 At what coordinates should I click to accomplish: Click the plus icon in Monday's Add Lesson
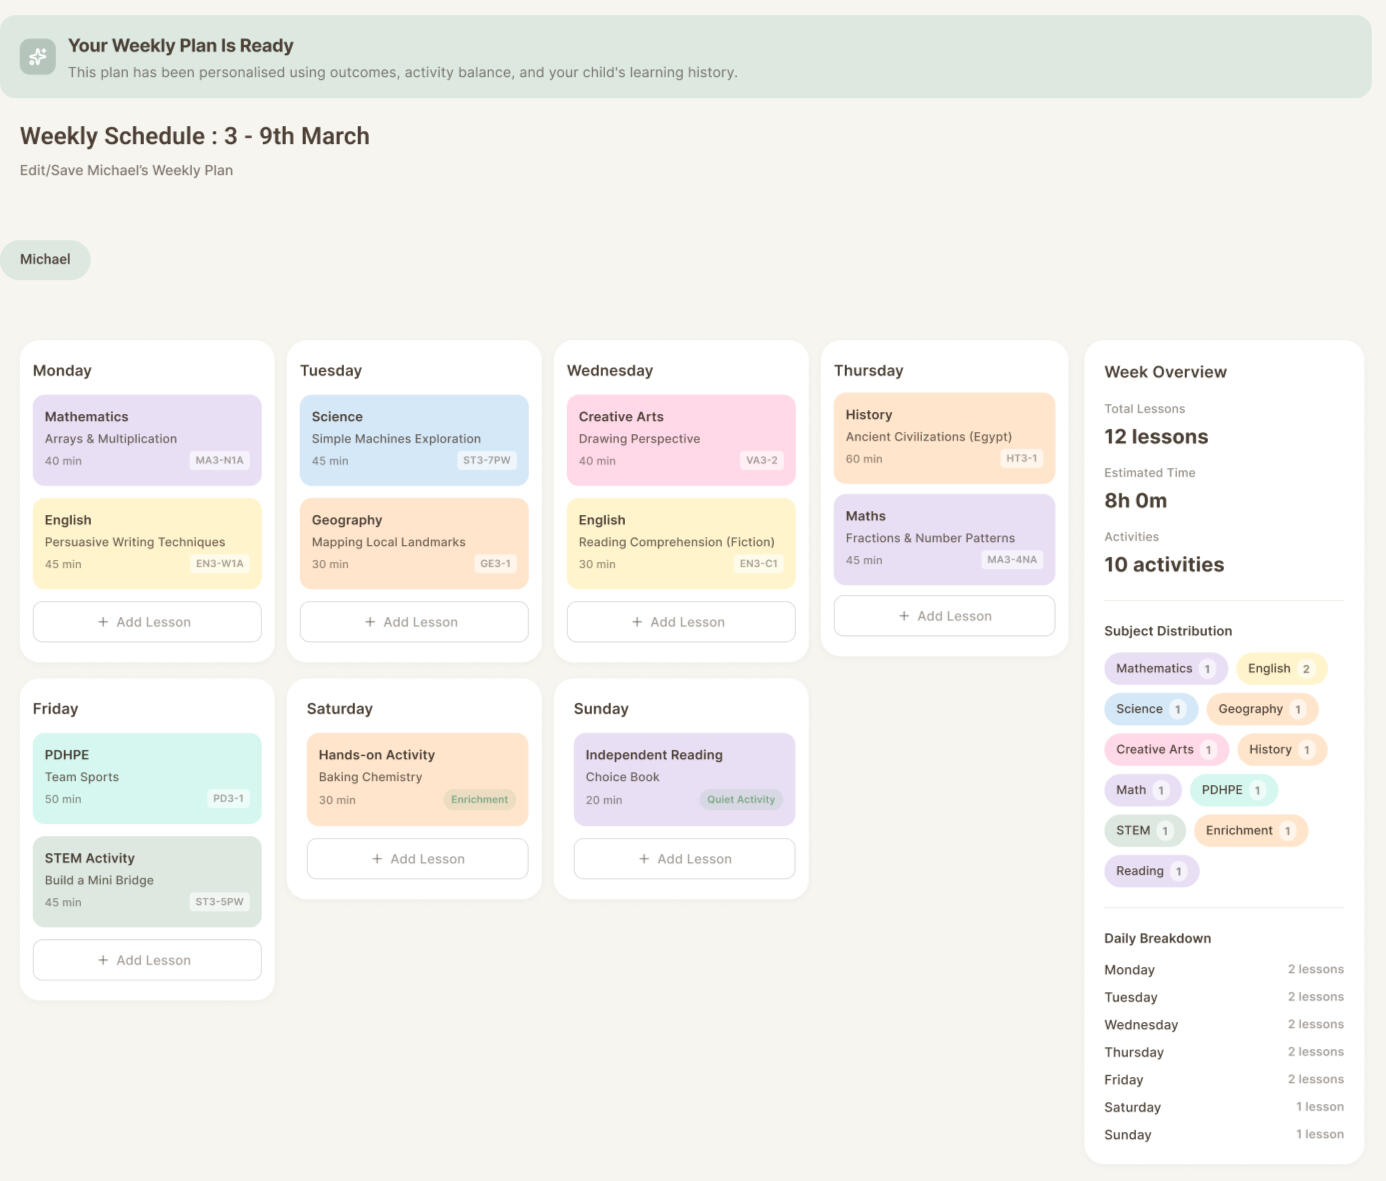[x=103, y=622]
